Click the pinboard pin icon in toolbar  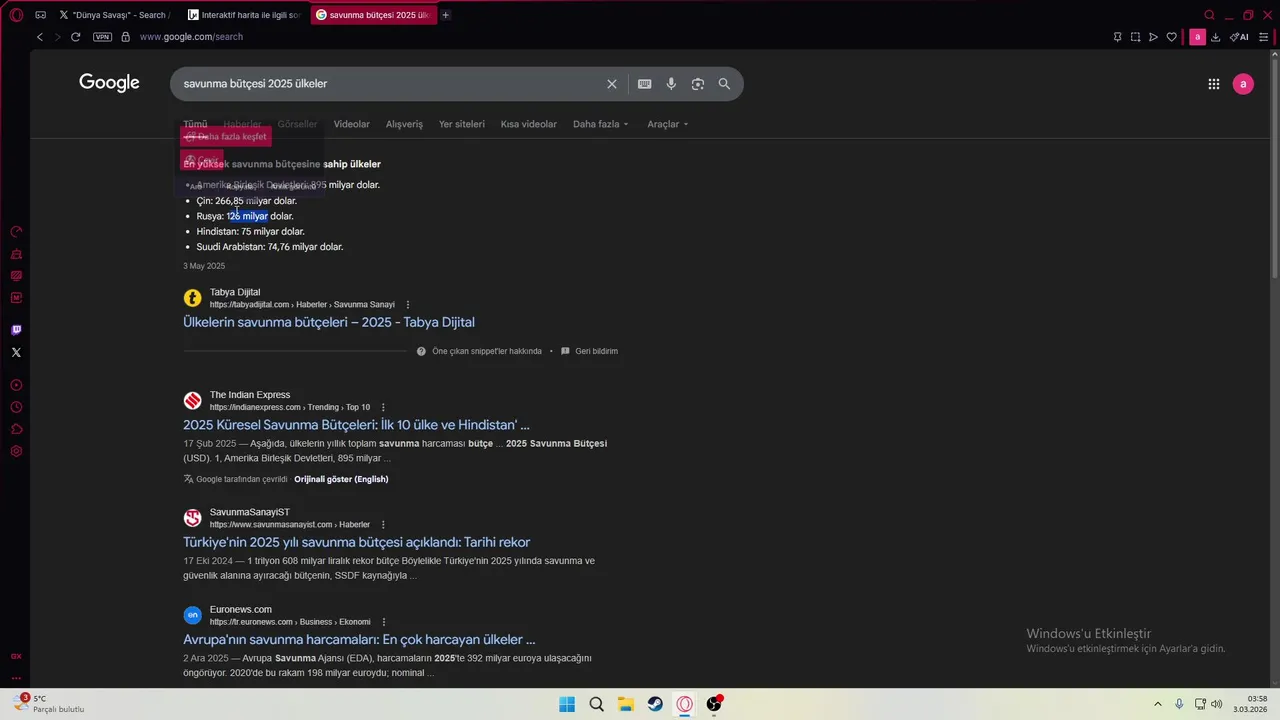1117,37
